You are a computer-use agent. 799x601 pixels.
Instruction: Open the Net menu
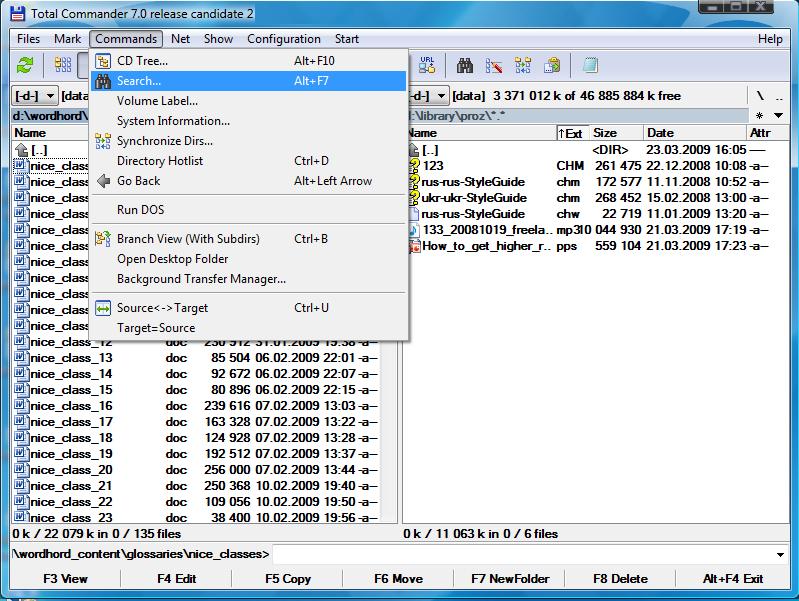(180, 39)
